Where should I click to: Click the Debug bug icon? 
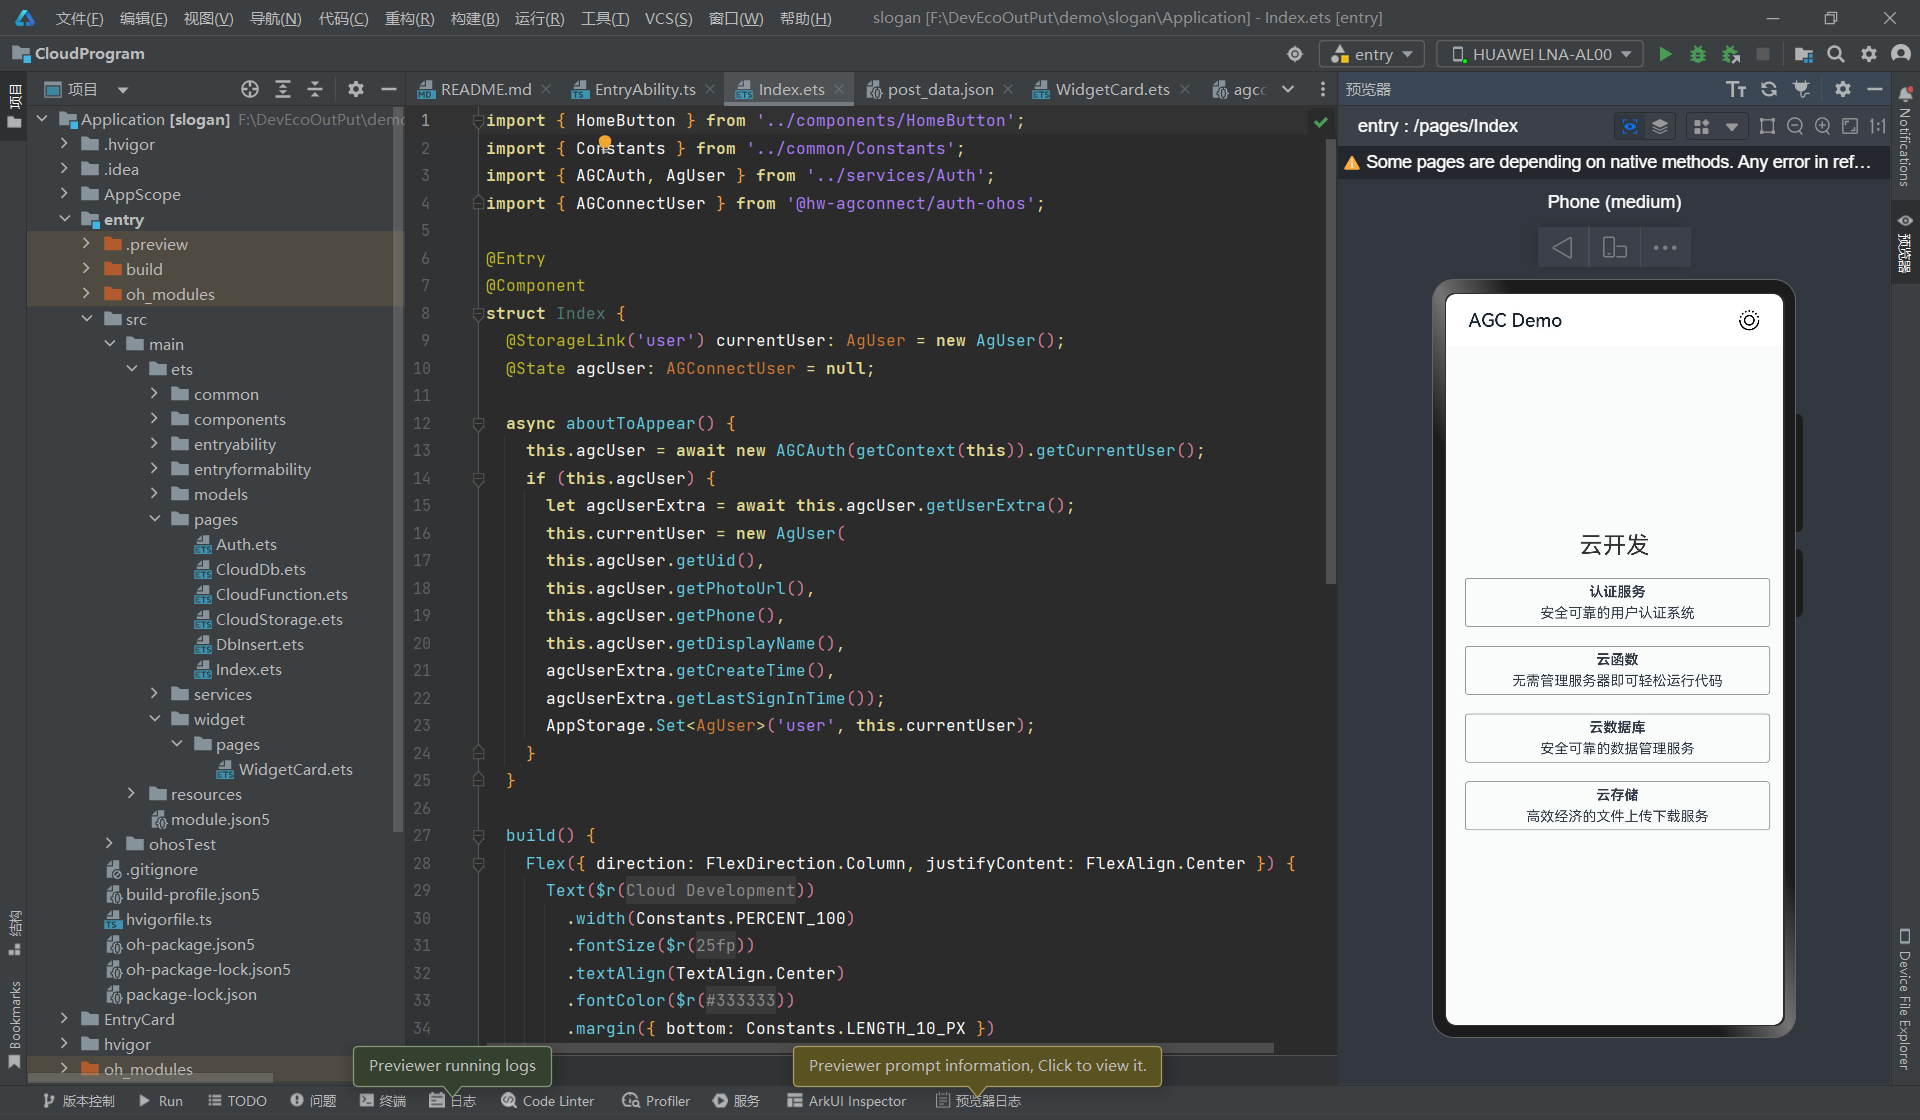(1697, 54)
